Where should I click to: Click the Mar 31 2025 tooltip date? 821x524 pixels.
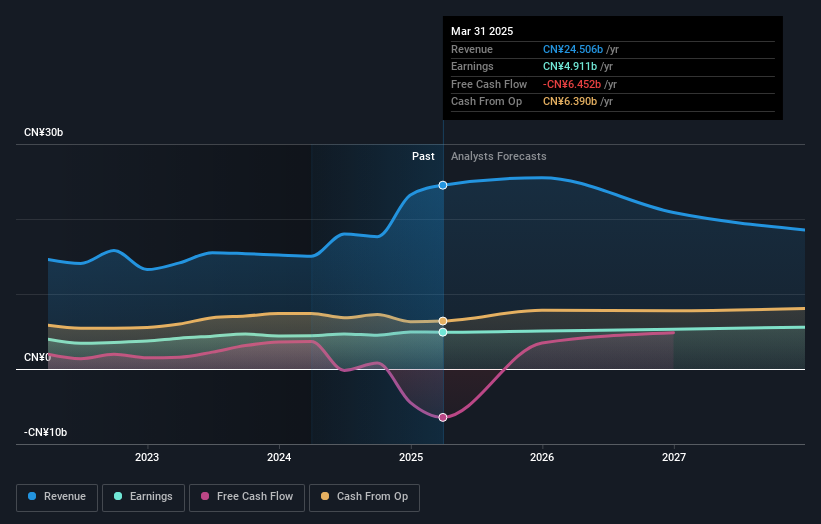(482, 31)
